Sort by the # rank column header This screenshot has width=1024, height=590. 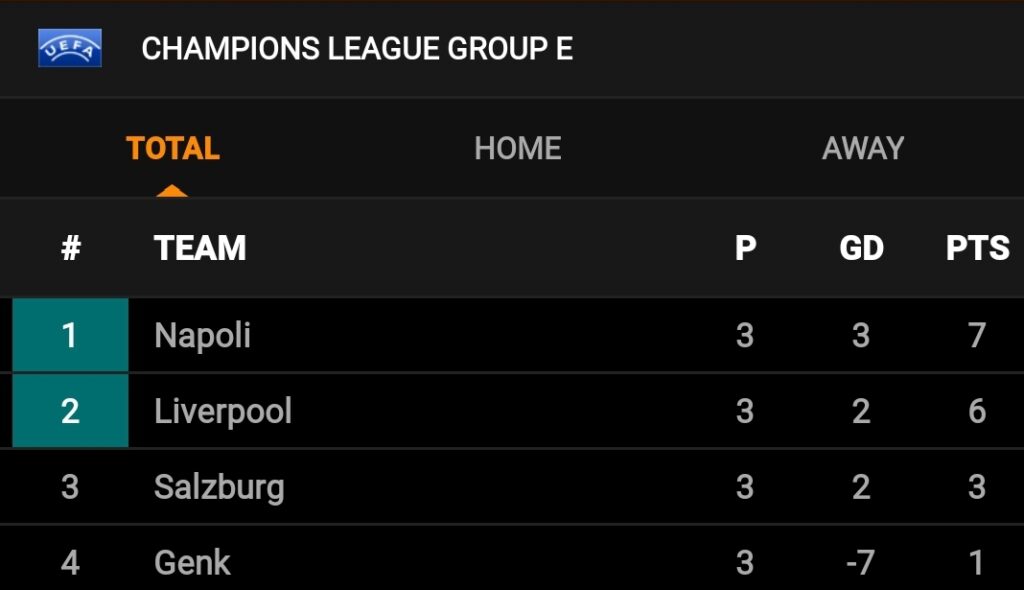(x=71, y=248)
